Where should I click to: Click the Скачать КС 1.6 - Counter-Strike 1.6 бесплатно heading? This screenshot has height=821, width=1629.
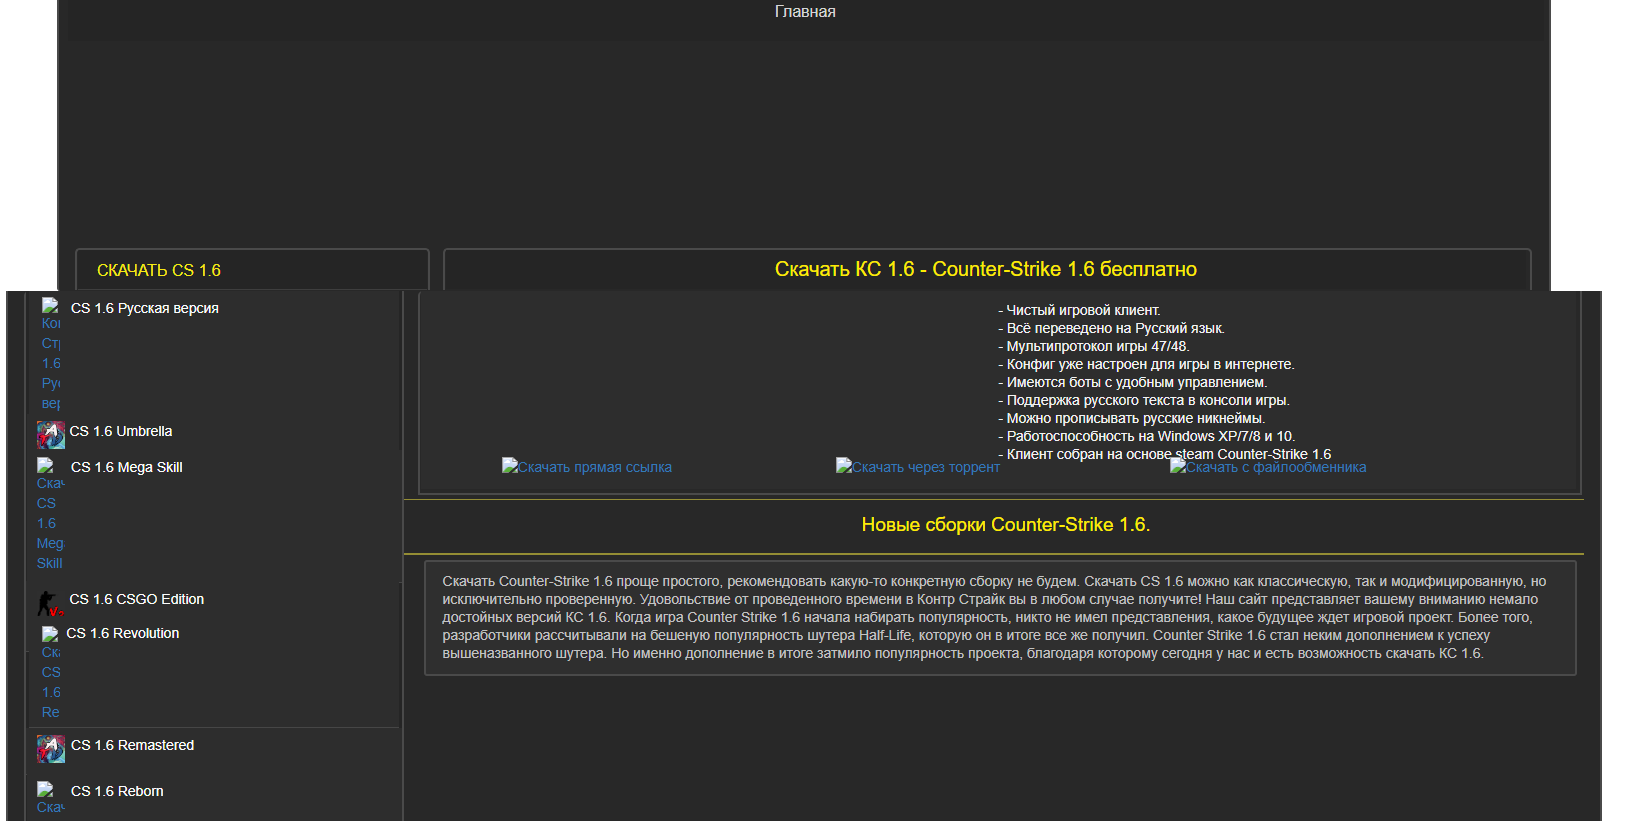(986, 269)
